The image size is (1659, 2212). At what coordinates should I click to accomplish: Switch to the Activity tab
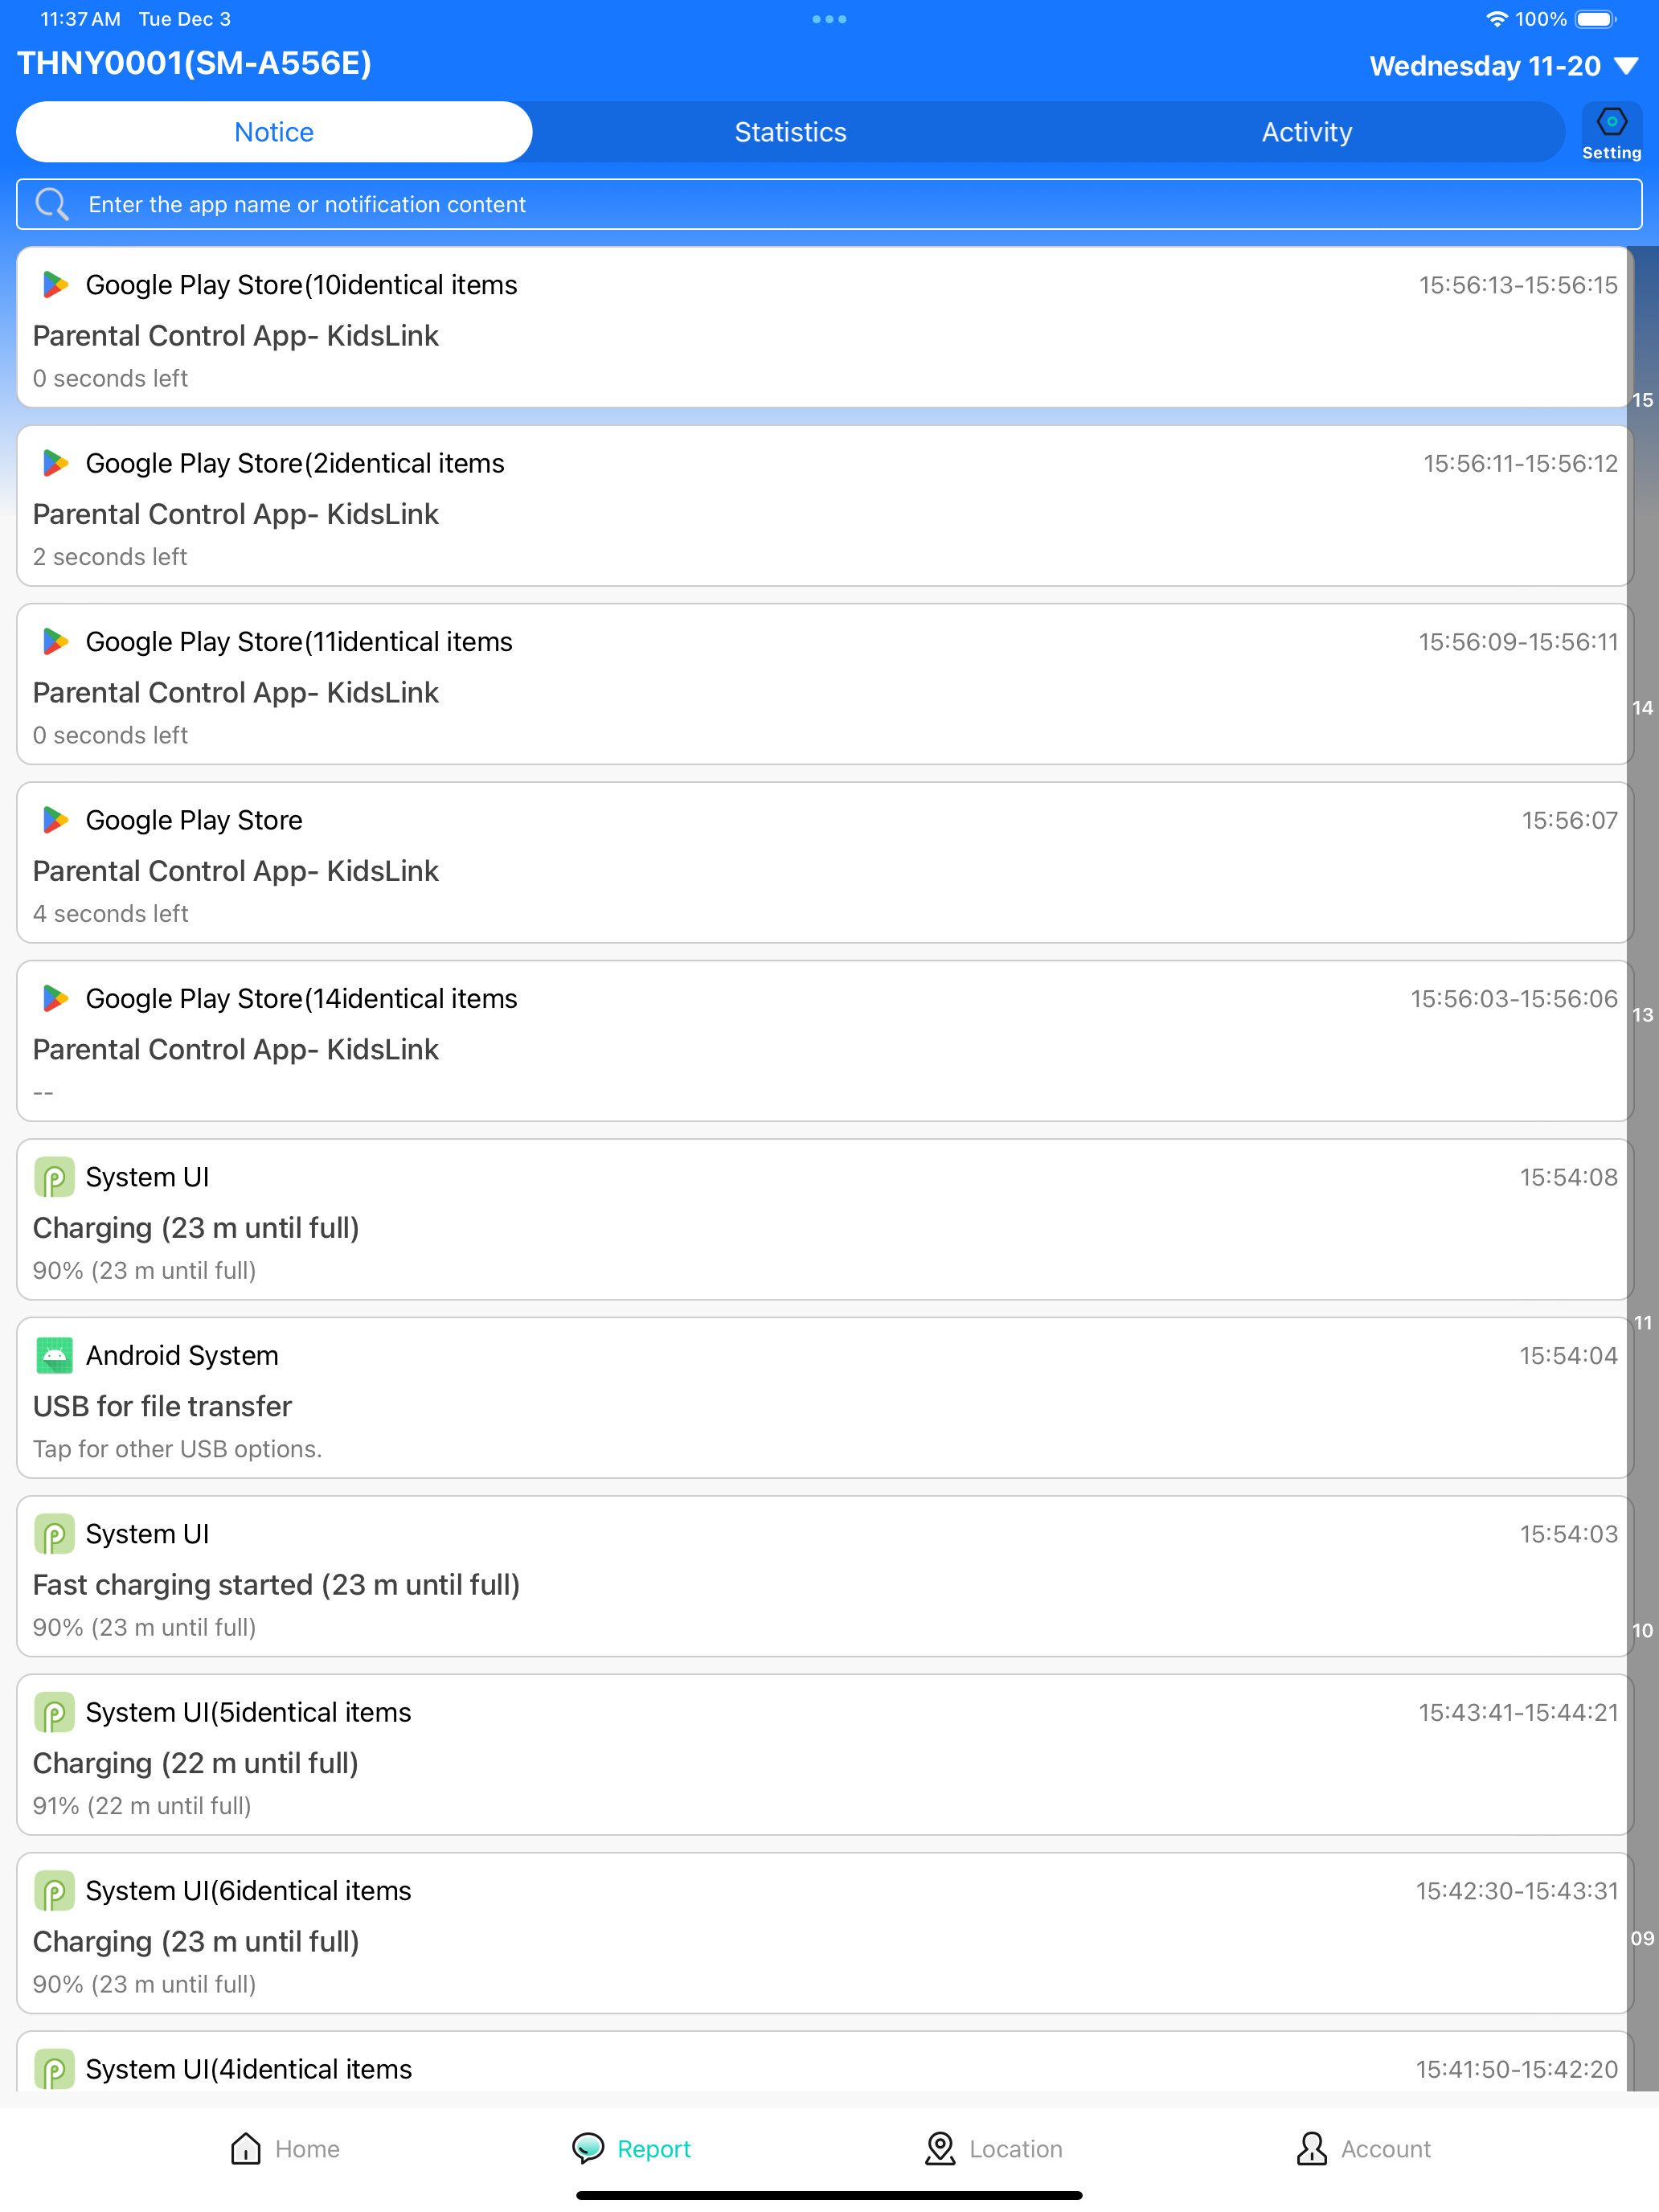[1306, 132]
